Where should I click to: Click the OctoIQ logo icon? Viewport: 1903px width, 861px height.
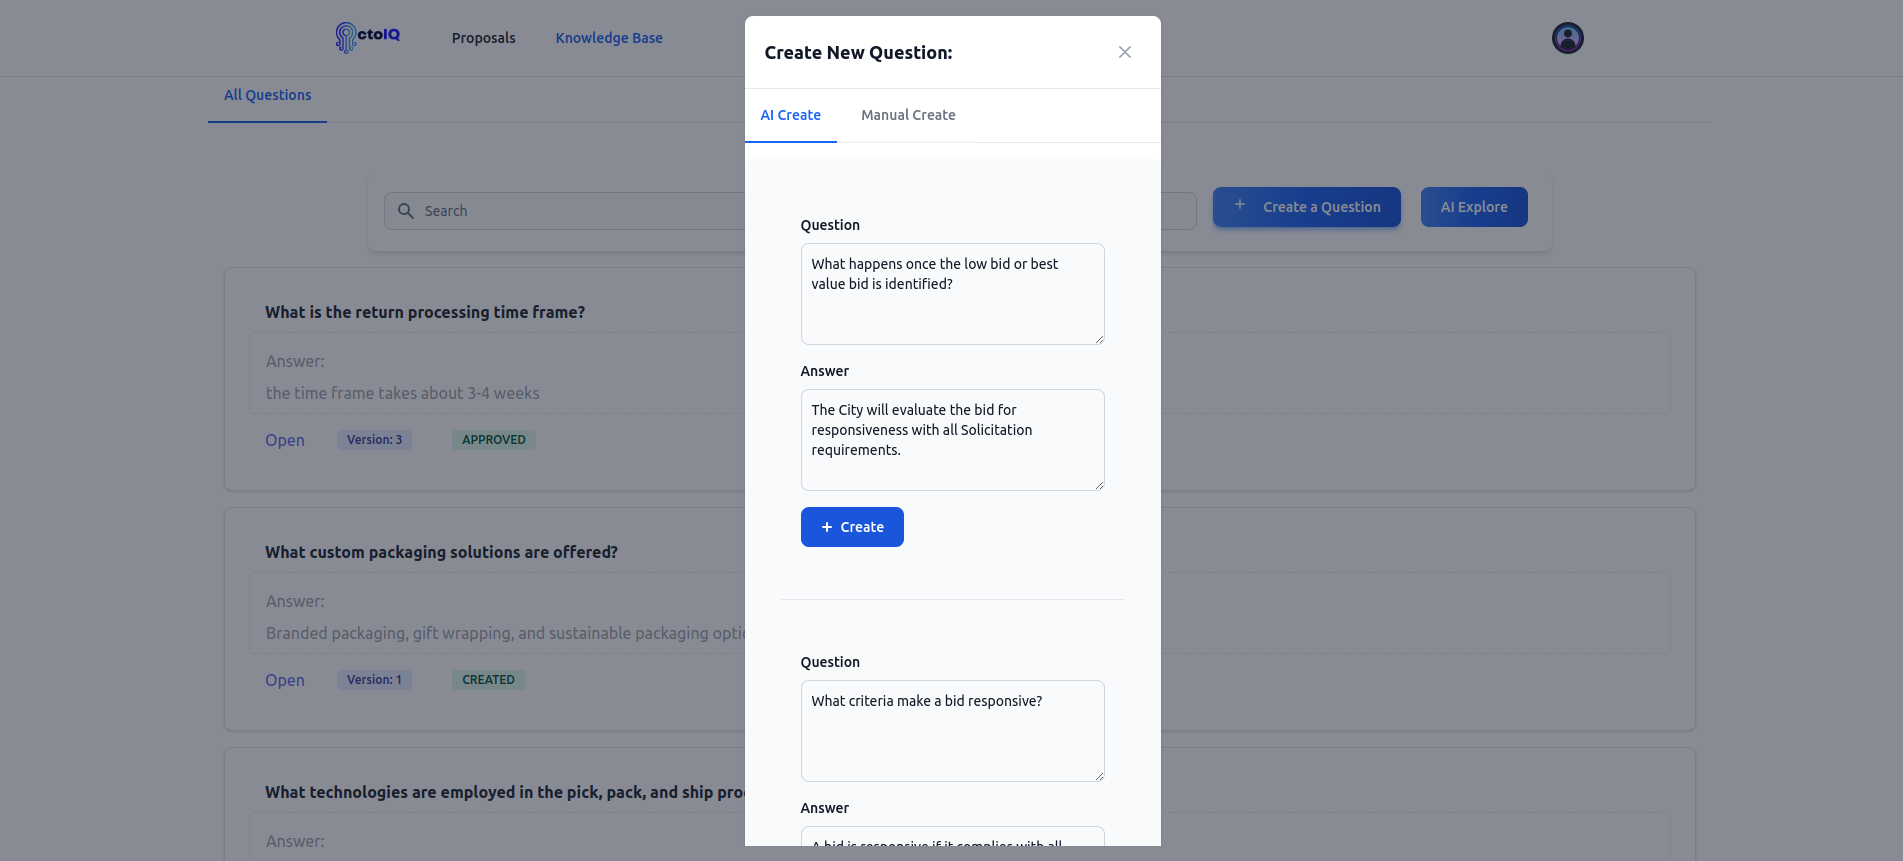[x=346, y=37]
